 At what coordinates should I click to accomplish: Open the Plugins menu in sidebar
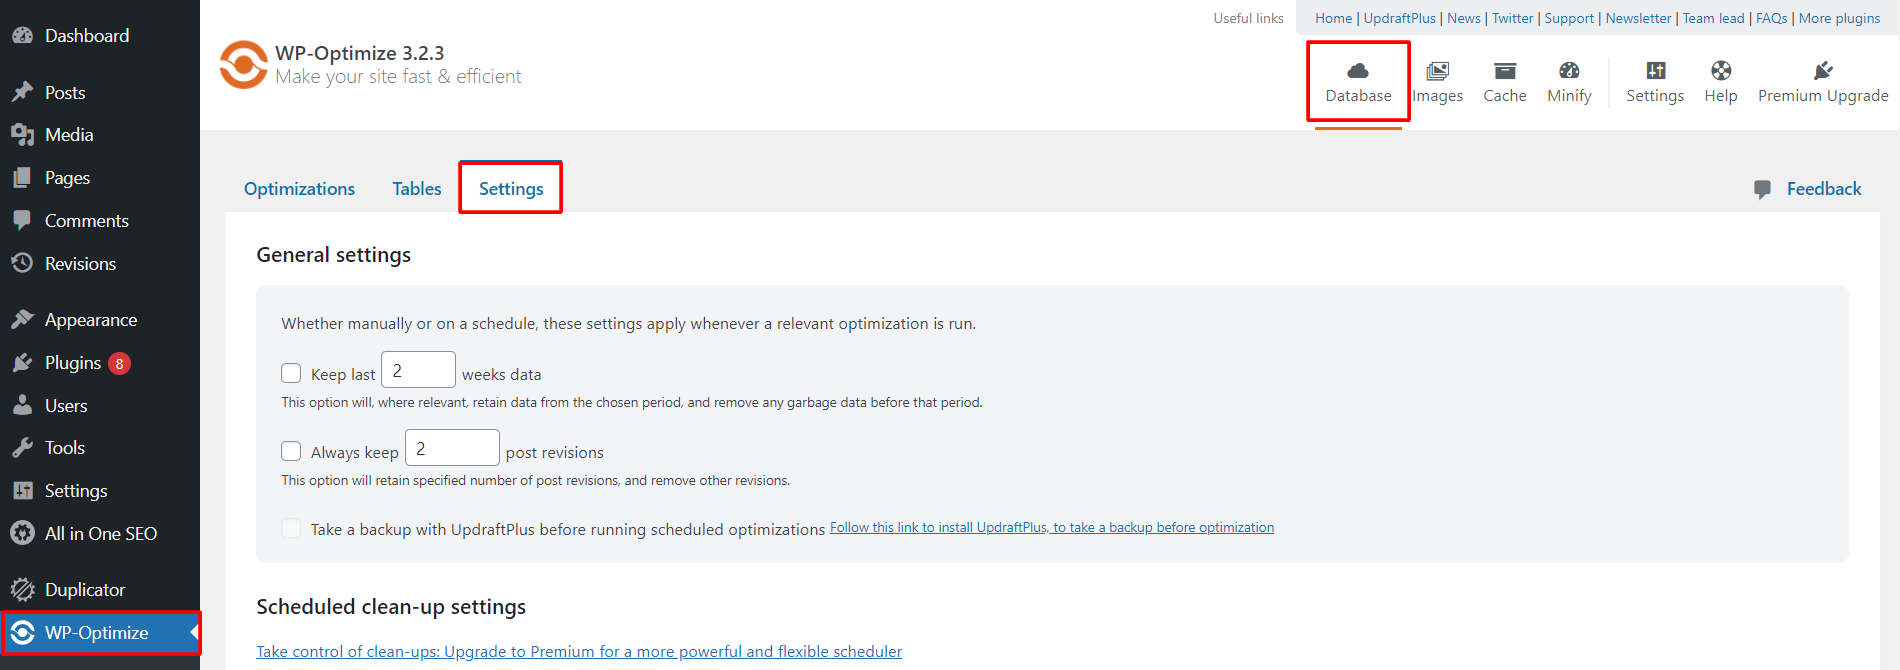[x=73, y=363]
